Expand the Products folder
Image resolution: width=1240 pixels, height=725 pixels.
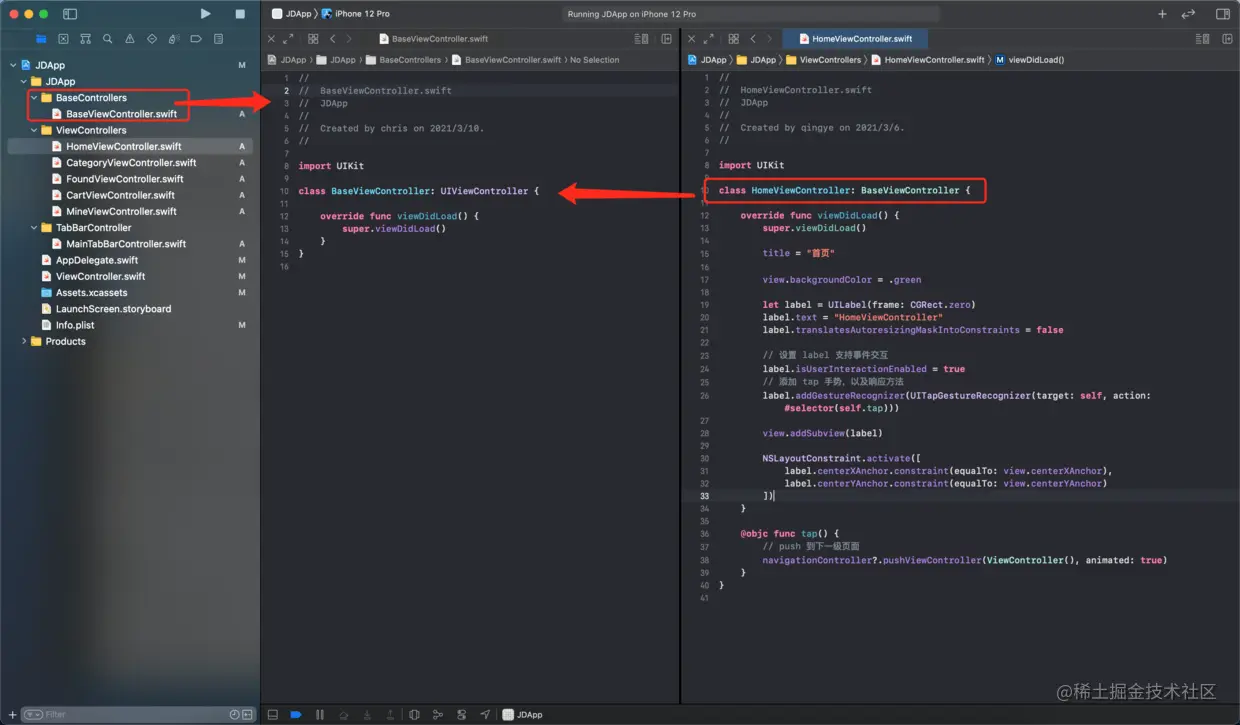tap(24, 341)
